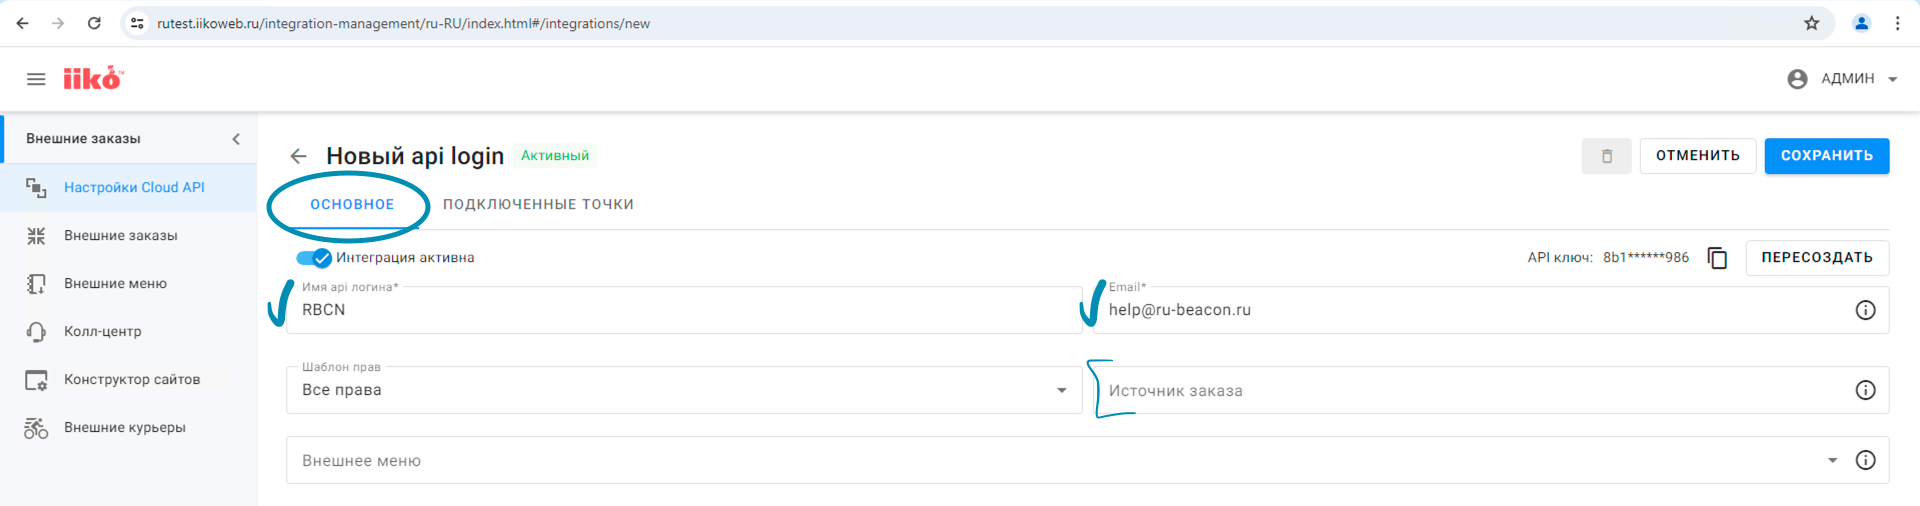Click the Имя api логина input field
The width and height of the screenshot is (1920, 506).
[x=683, y=310]
